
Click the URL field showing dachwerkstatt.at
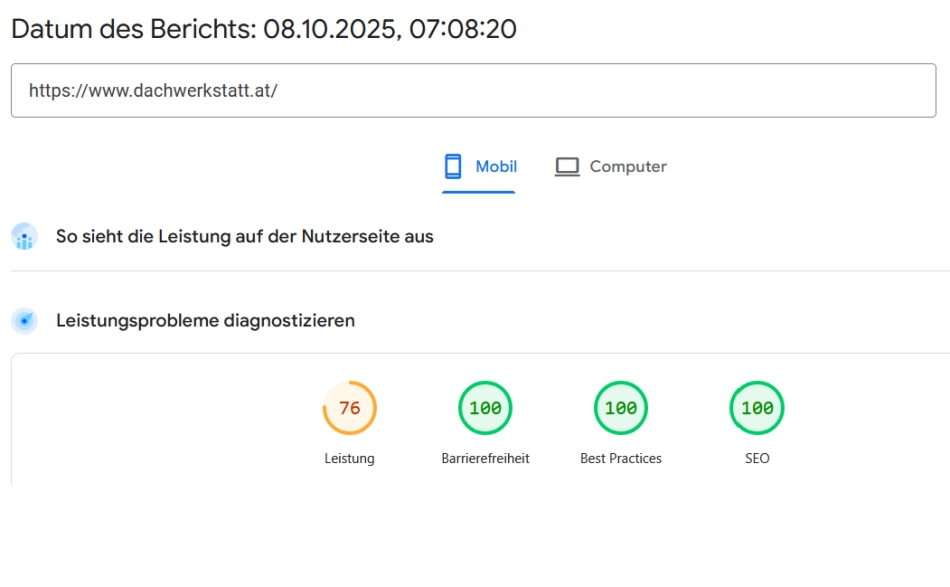tap(473, 90)
